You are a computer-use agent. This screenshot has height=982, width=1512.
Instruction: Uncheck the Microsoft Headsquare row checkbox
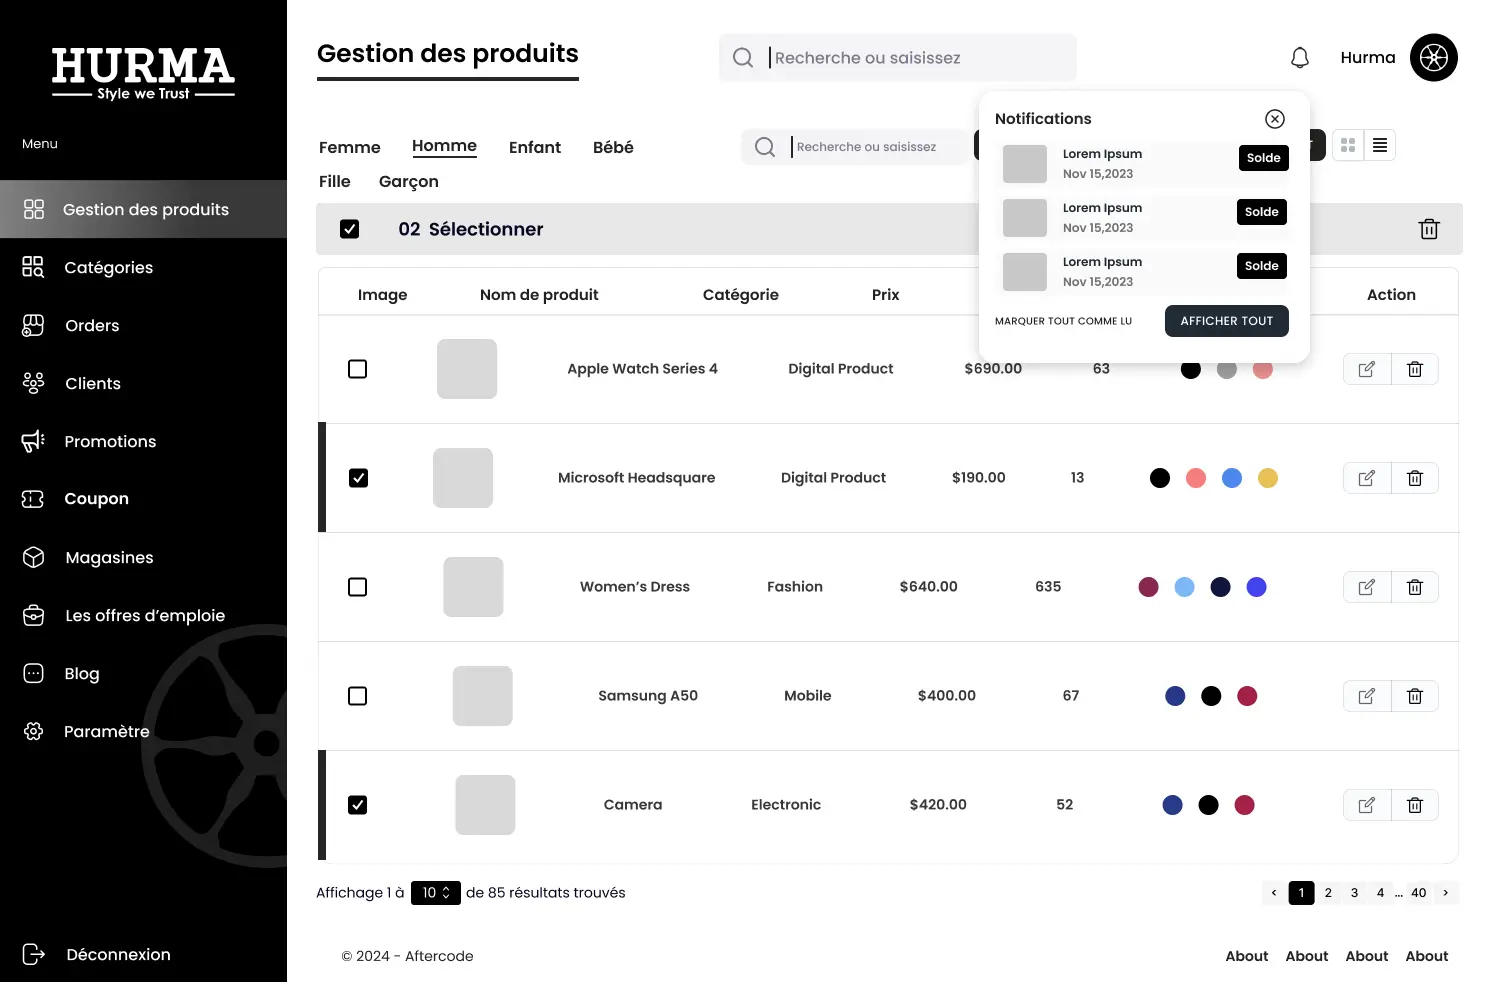(358, 478)
